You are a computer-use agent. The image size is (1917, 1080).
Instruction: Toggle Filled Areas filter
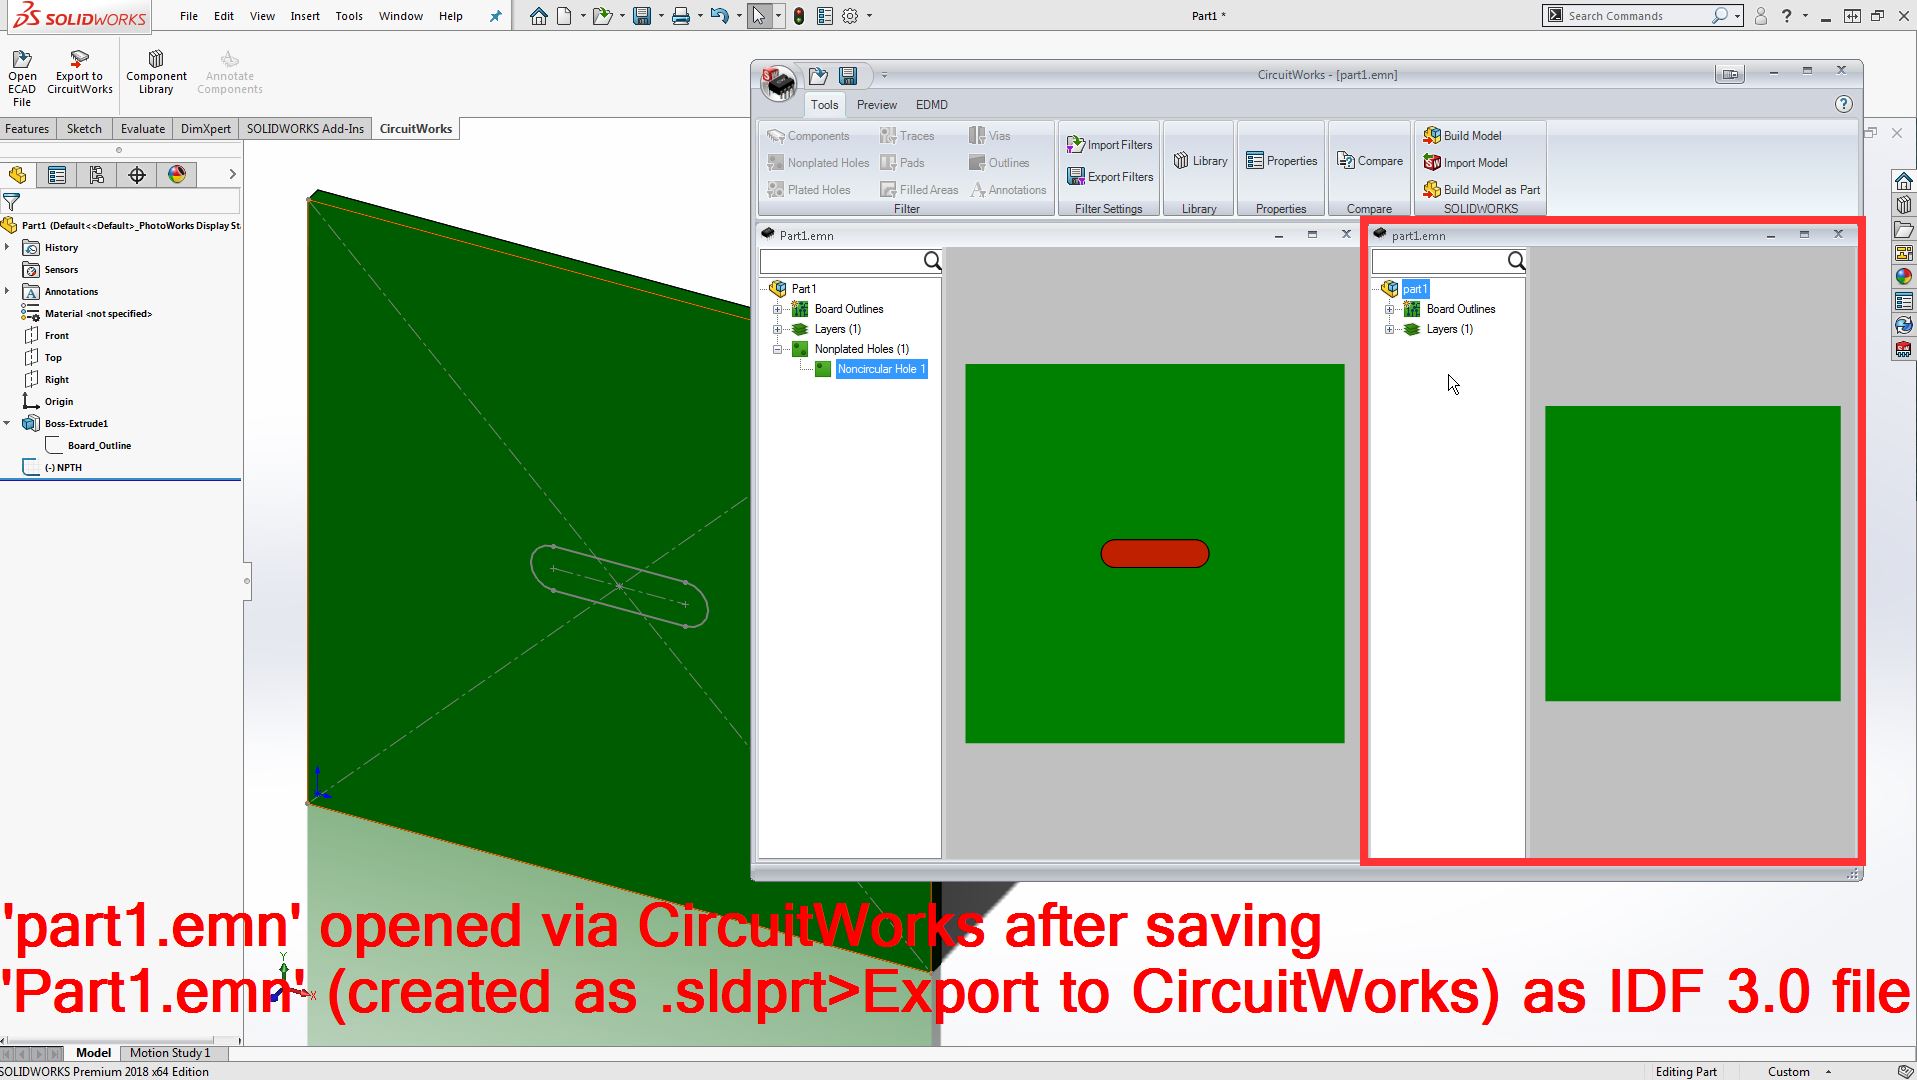919,189
